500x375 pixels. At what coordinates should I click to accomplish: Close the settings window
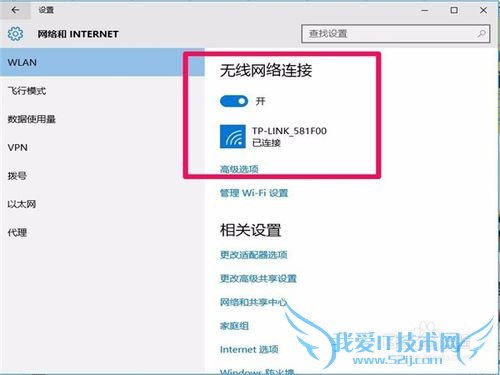click(483, 10)
